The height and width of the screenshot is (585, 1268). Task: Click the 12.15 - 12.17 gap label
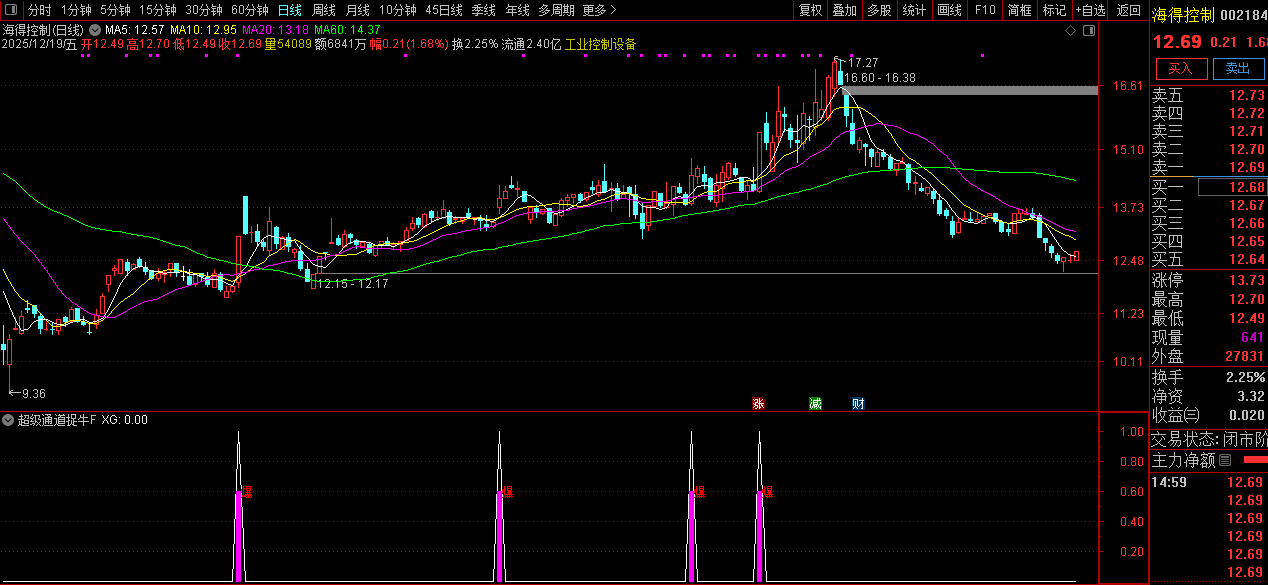click(353, 284)
